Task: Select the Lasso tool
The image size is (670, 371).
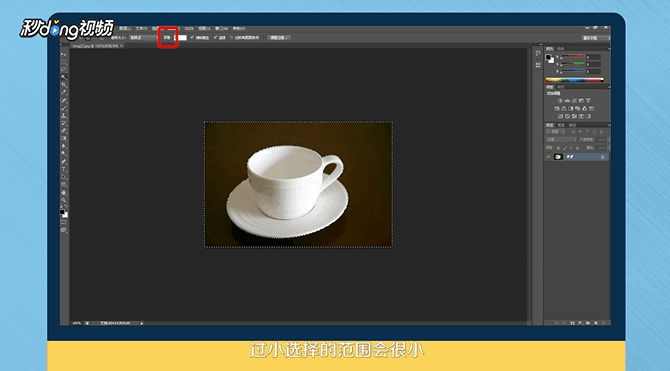Action: click(x=64, y=69)
